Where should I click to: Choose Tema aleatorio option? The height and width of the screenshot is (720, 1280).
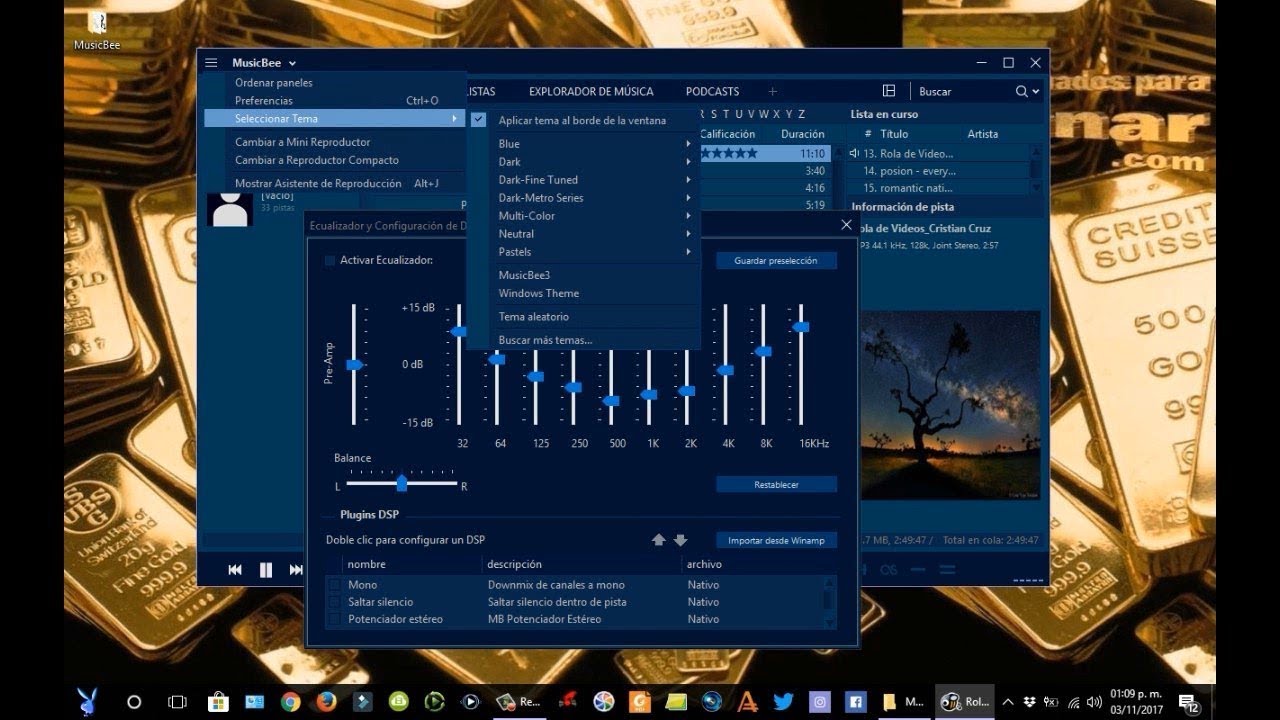point(583,316)
